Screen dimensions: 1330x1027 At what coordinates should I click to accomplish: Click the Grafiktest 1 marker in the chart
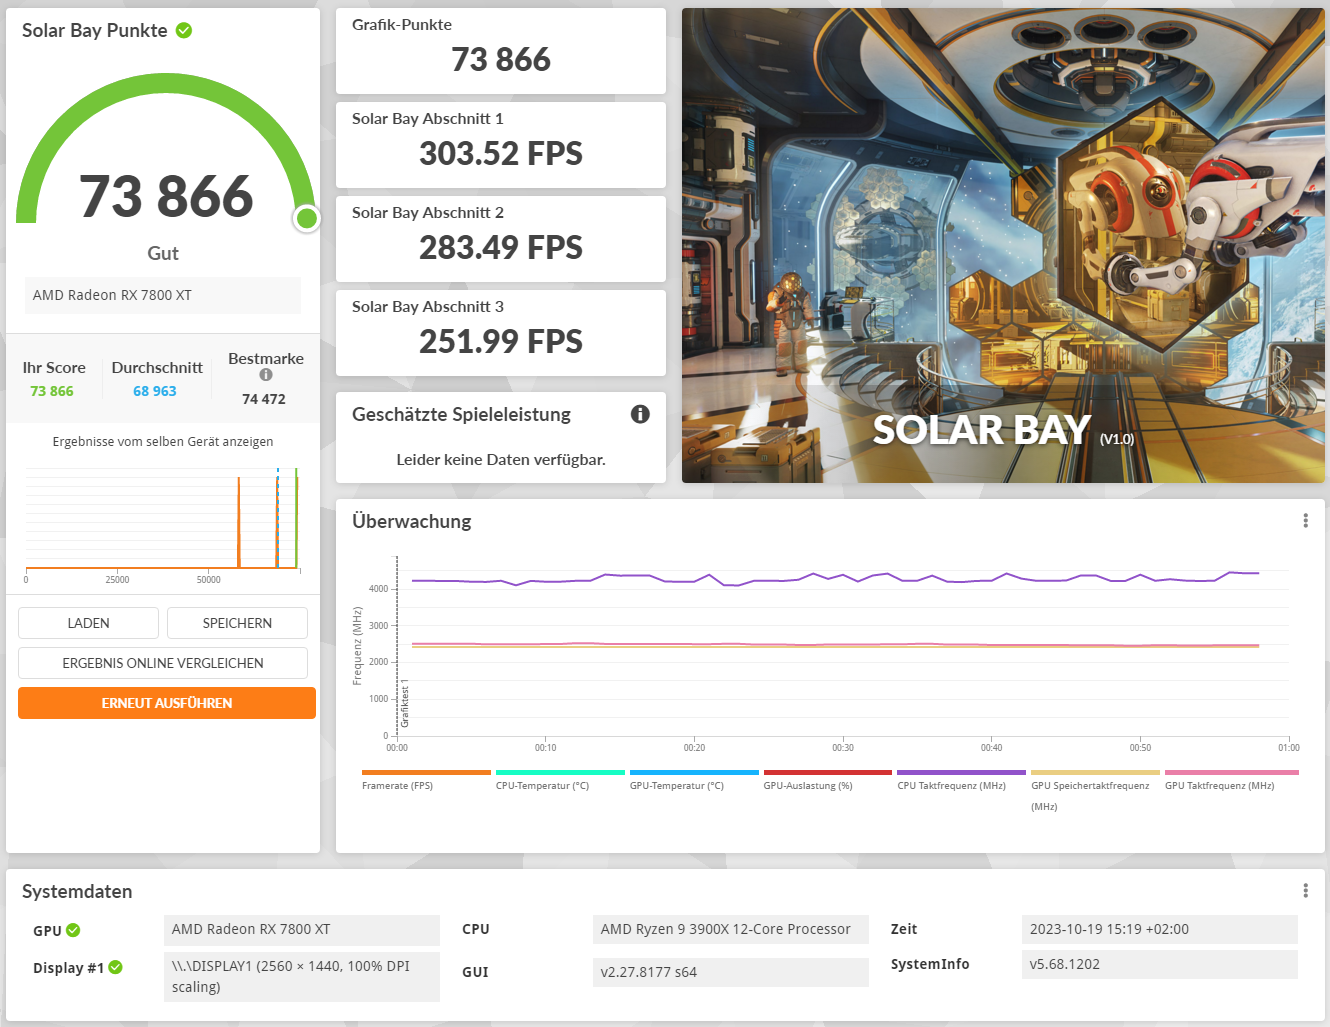[x=404, y=704]
